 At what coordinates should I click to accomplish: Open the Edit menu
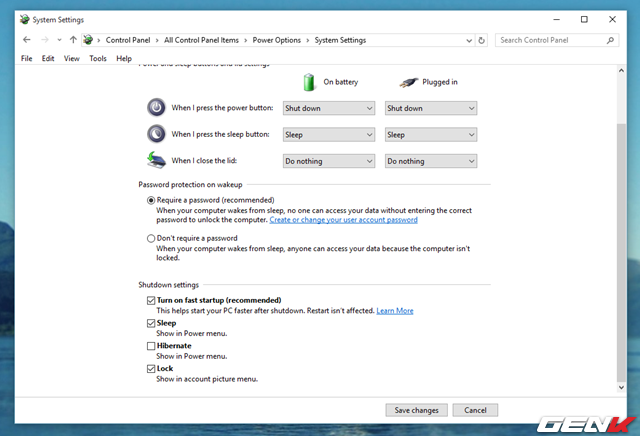click(x=48, y=58)
